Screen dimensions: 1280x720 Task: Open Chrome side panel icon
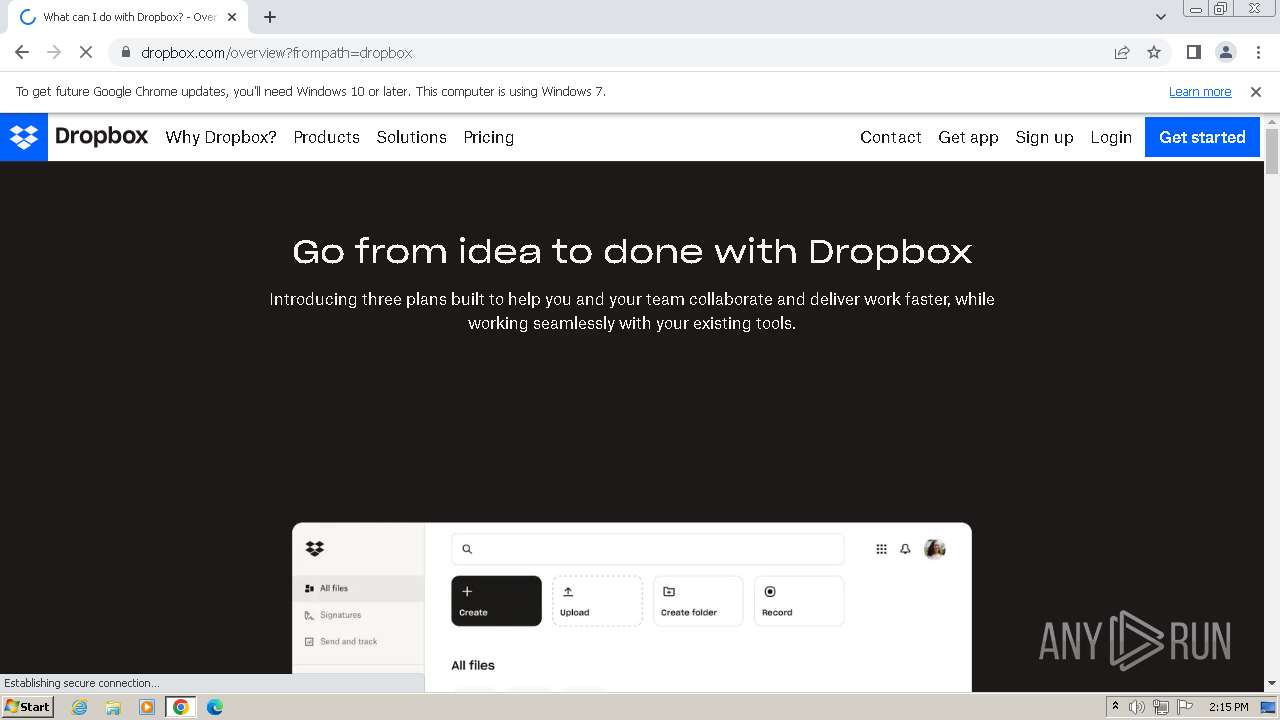[1193, 53]
